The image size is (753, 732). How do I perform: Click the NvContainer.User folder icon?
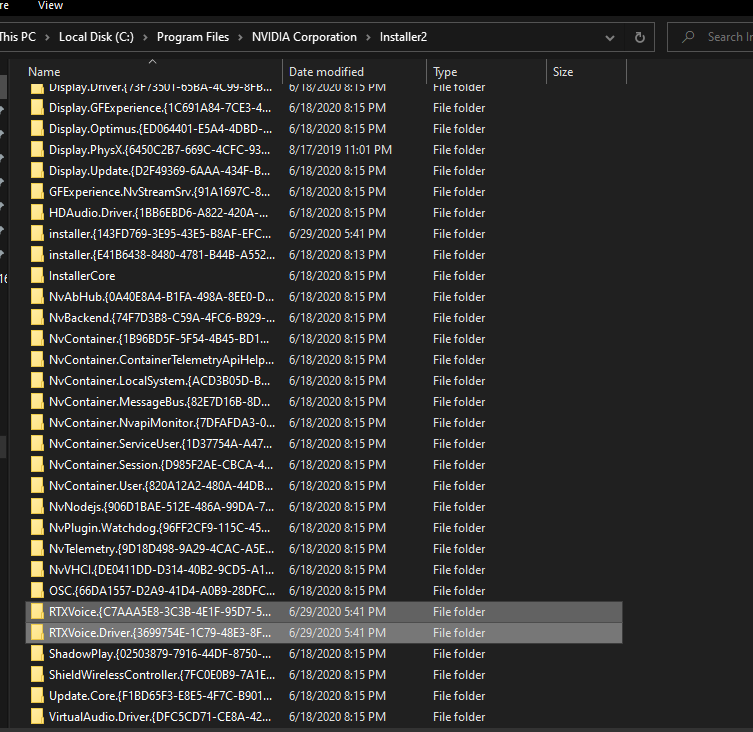tap(37, 486)
